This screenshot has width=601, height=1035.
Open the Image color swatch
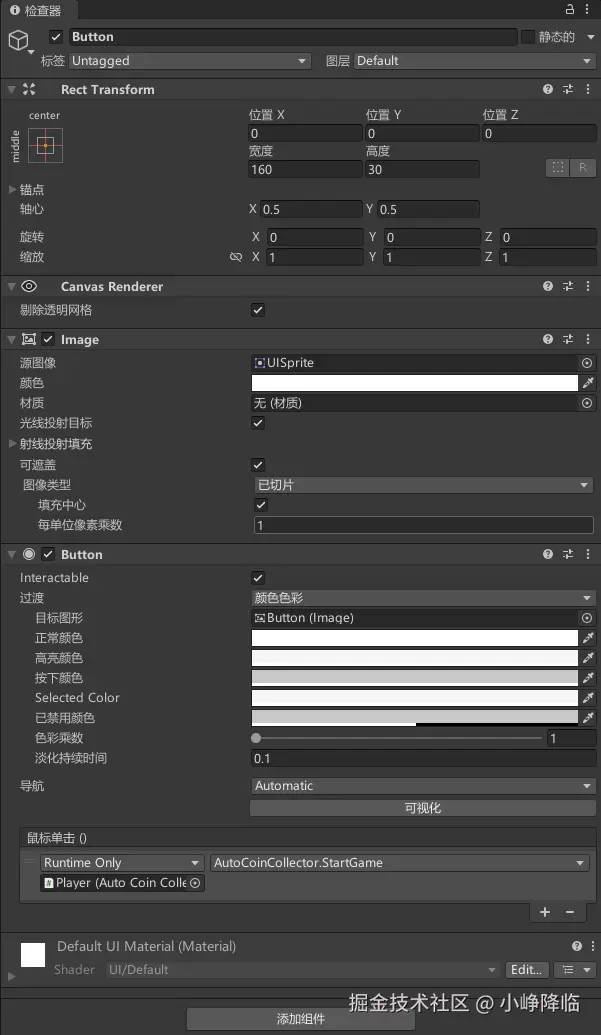click(x=414, y=383)
